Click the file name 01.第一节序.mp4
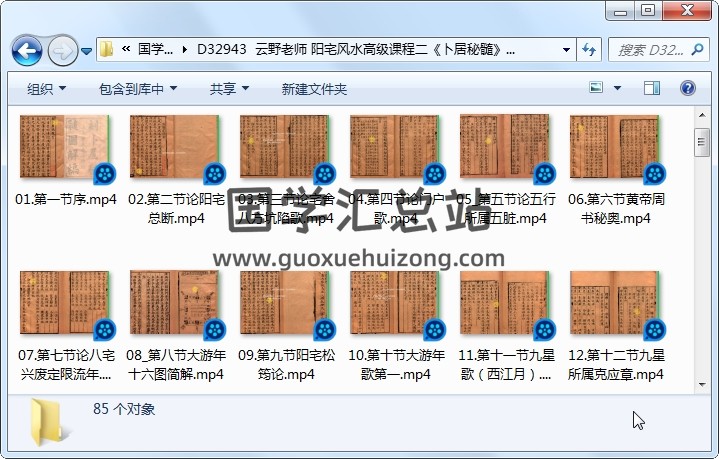 (x=66, y=199)
